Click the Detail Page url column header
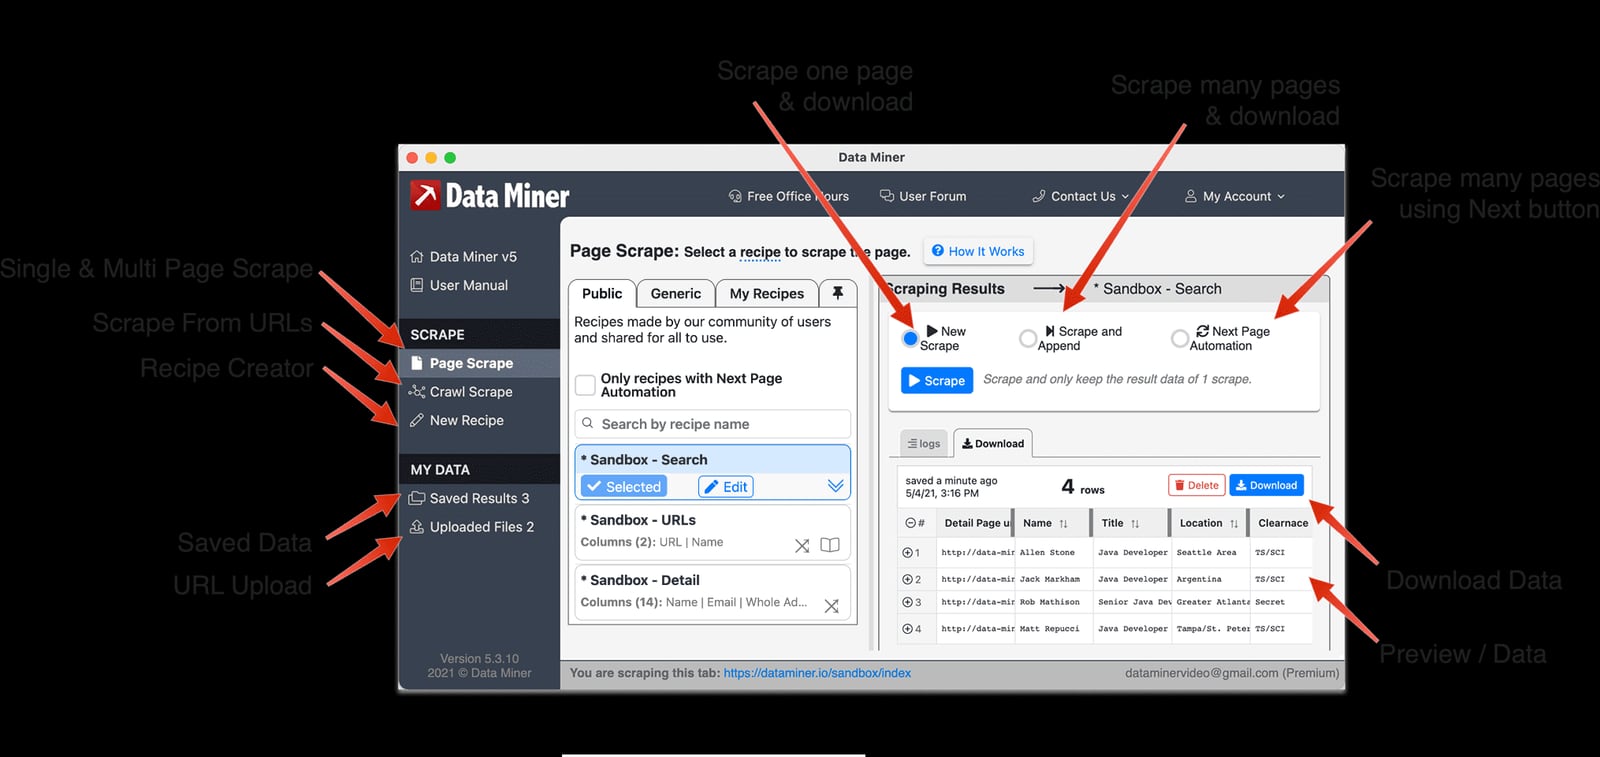 click(x=978, y=523)
